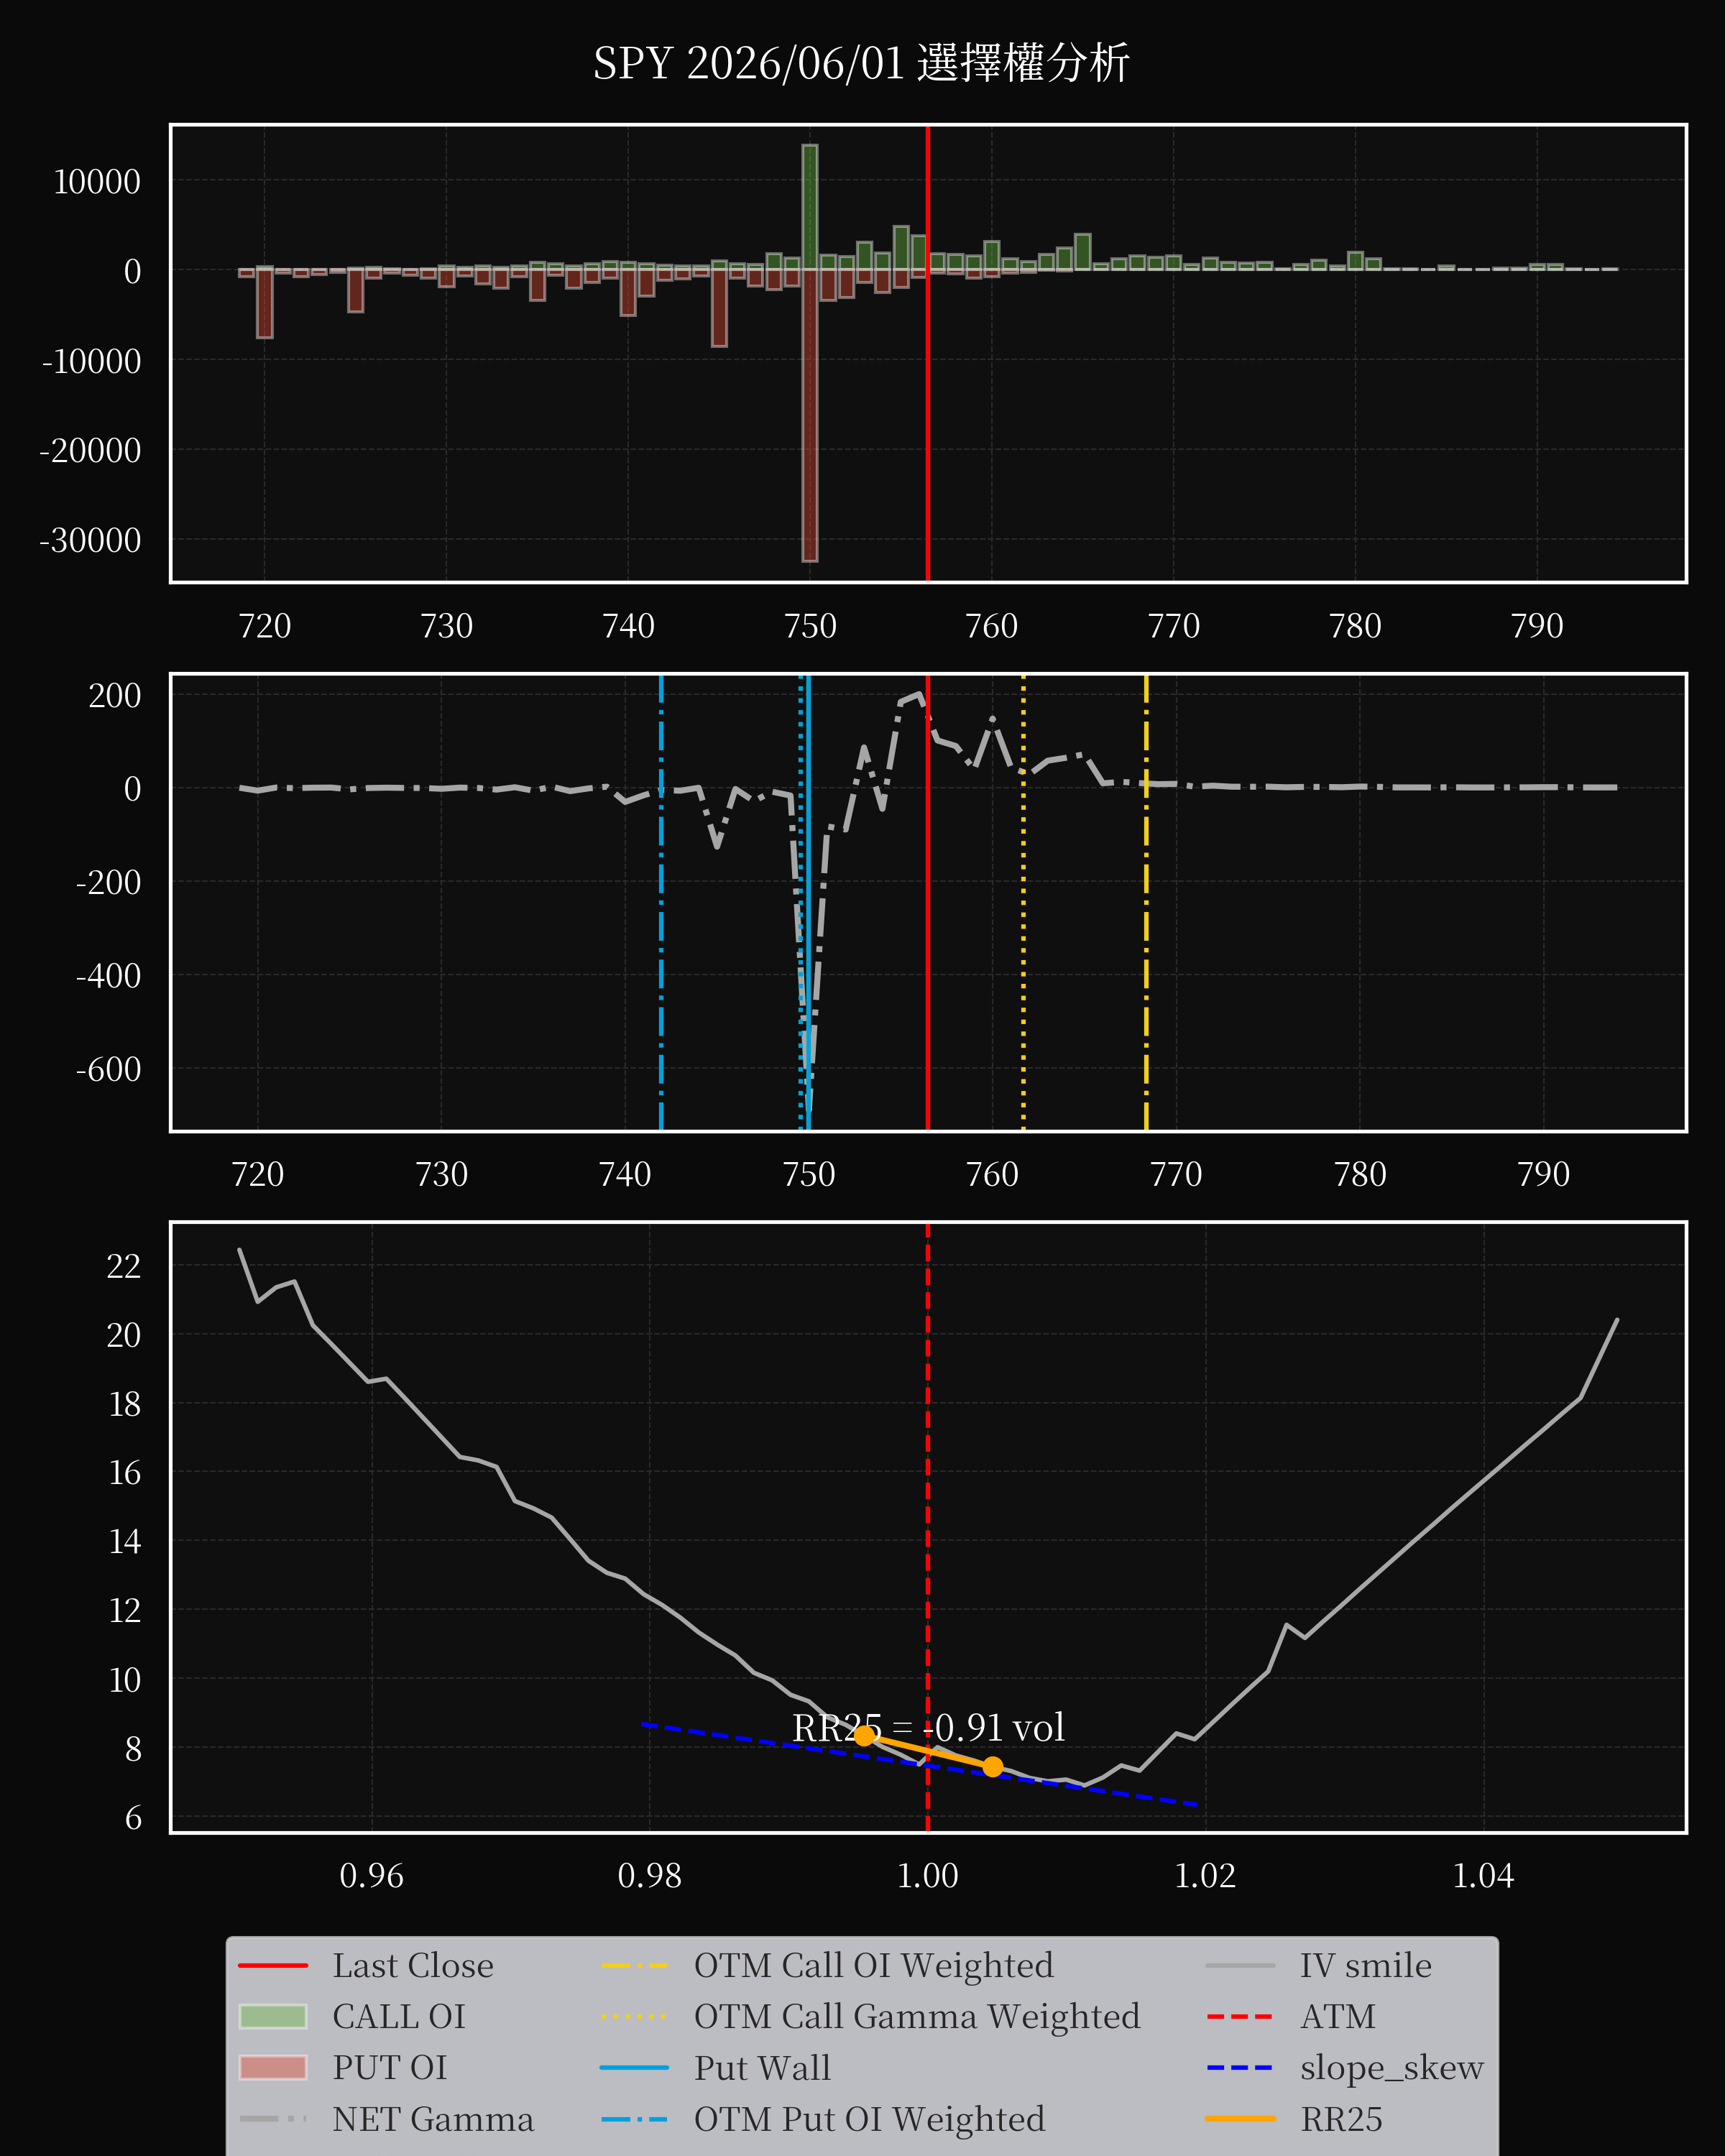1725x2156 pixels.
Task: Click the red Last Close line in top chart
Action: (927, 353)
